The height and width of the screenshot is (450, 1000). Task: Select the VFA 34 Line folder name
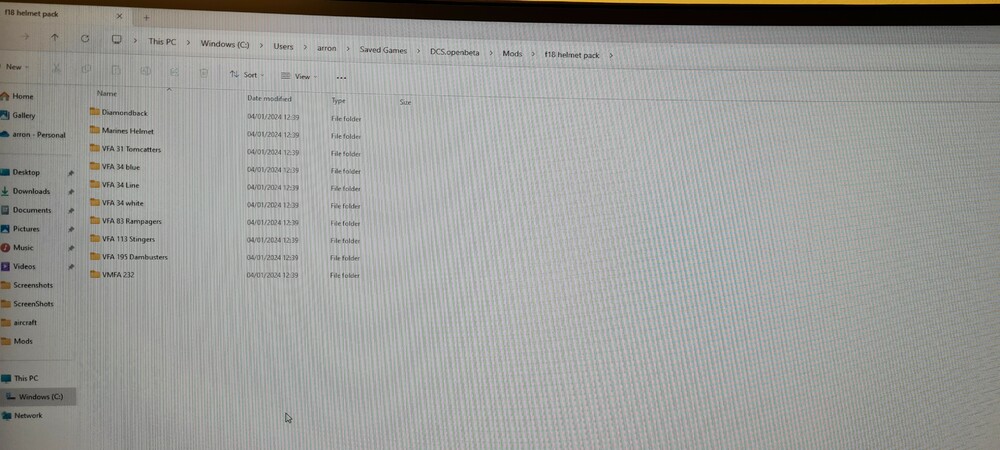pos(121,185)
